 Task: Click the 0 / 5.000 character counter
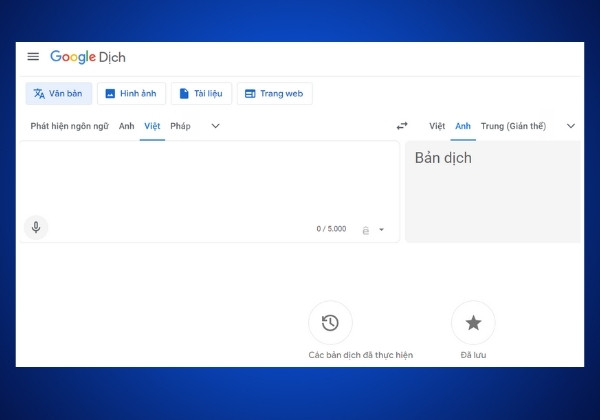point(331,229)
